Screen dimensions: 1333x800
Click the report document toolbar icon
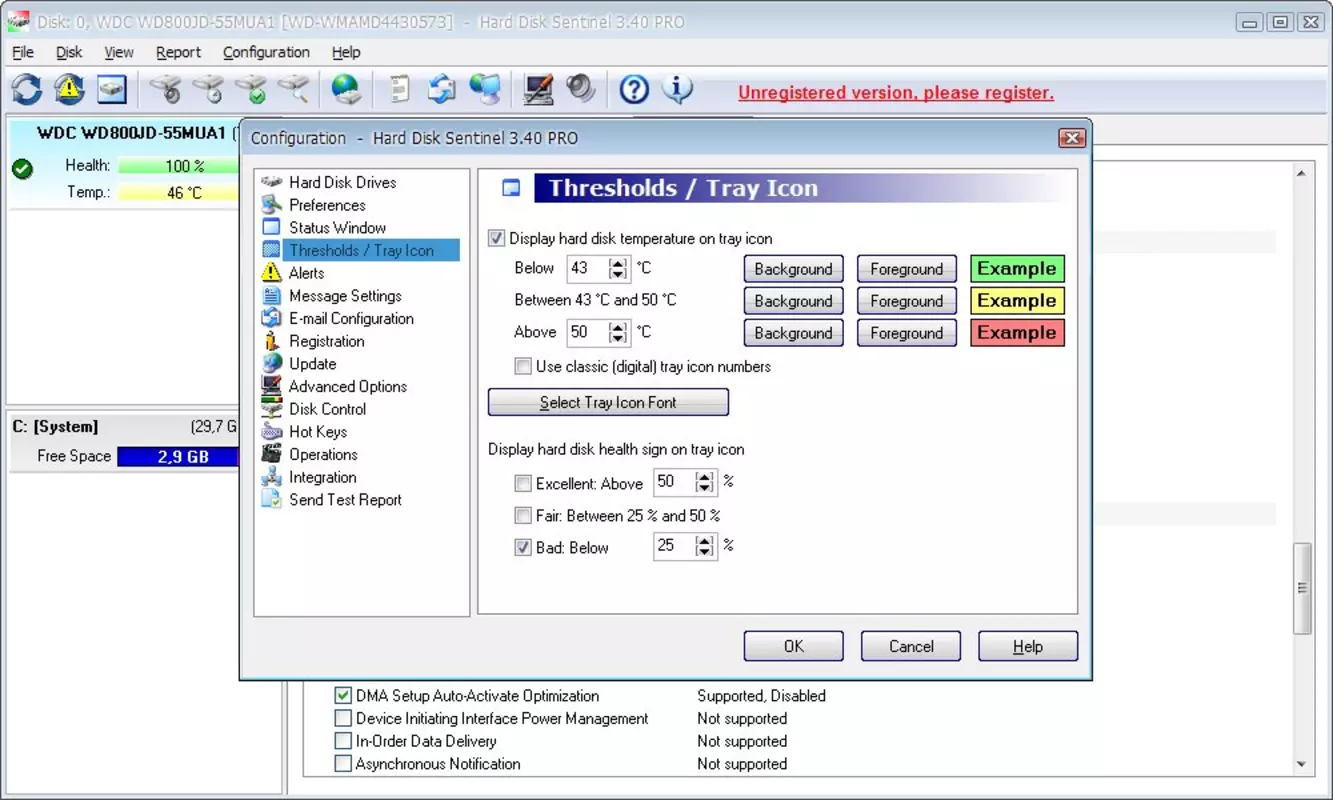[x=399, y=89]
